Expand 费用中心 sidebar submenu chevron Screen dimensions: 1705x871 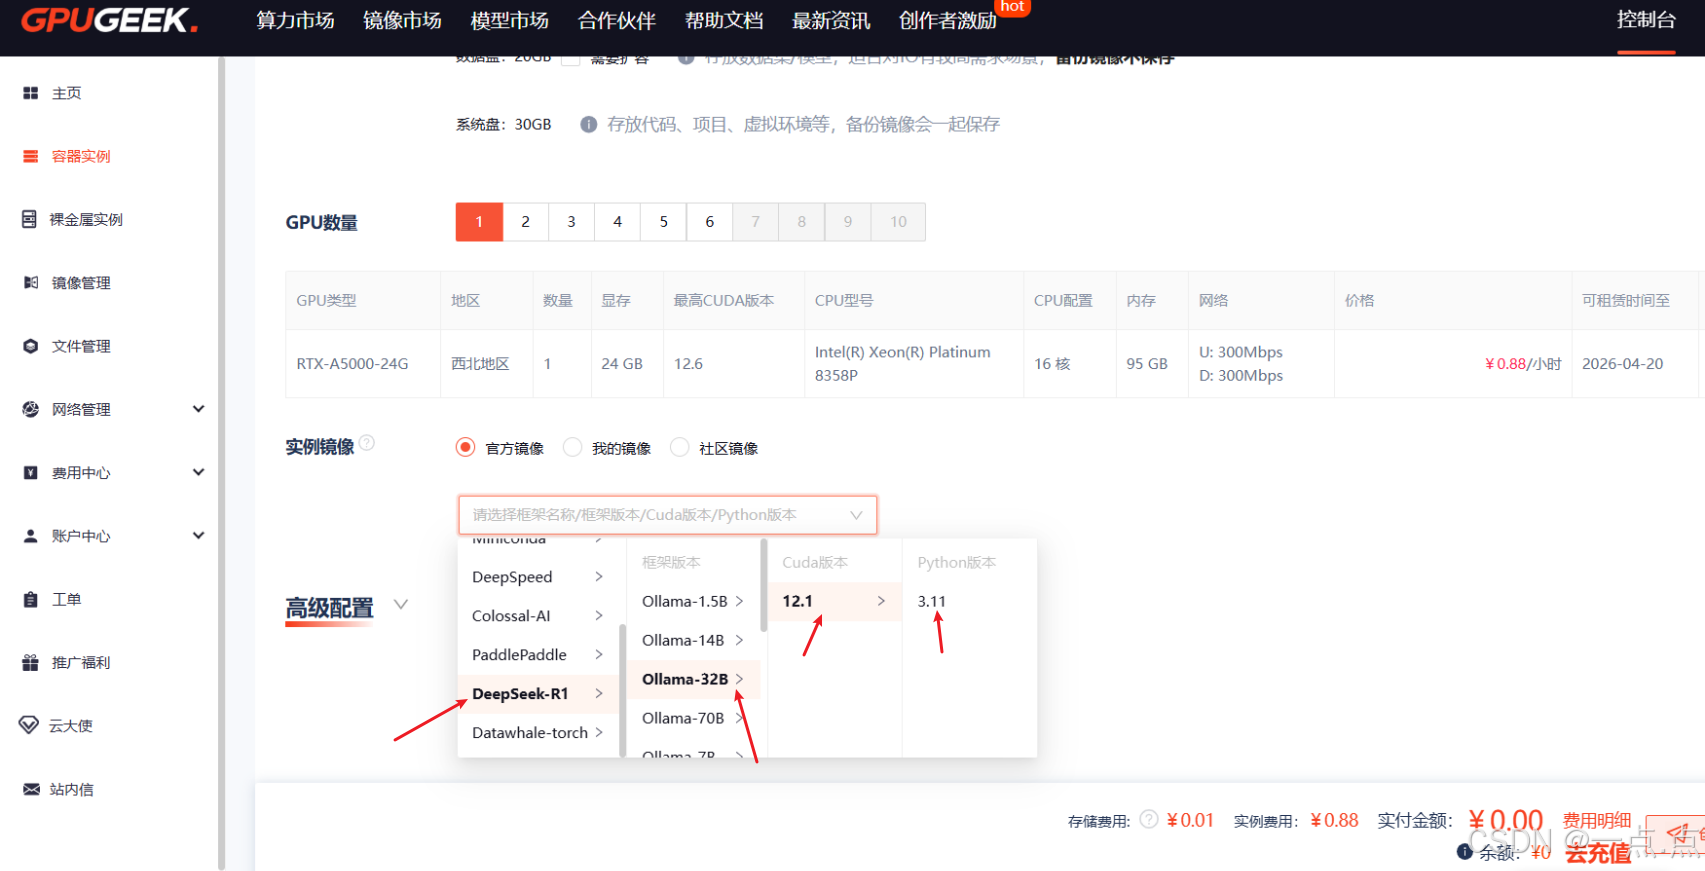[x=198, y=472]
